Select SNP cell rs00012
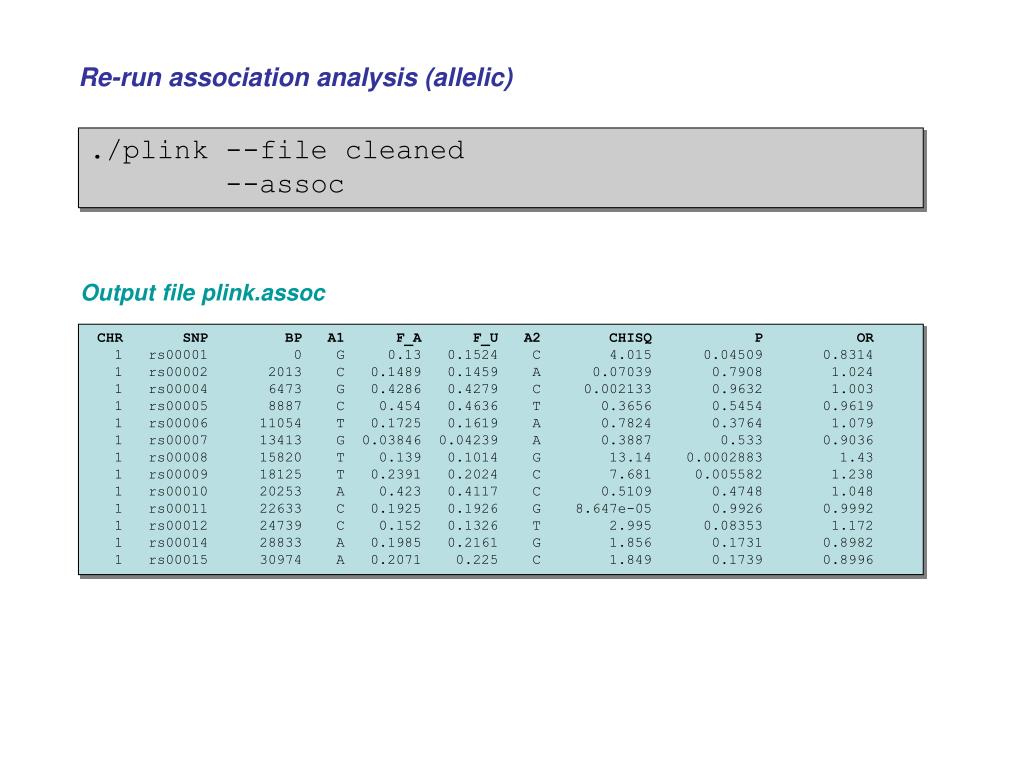The image size is (1024, 768). coord(178,525)
